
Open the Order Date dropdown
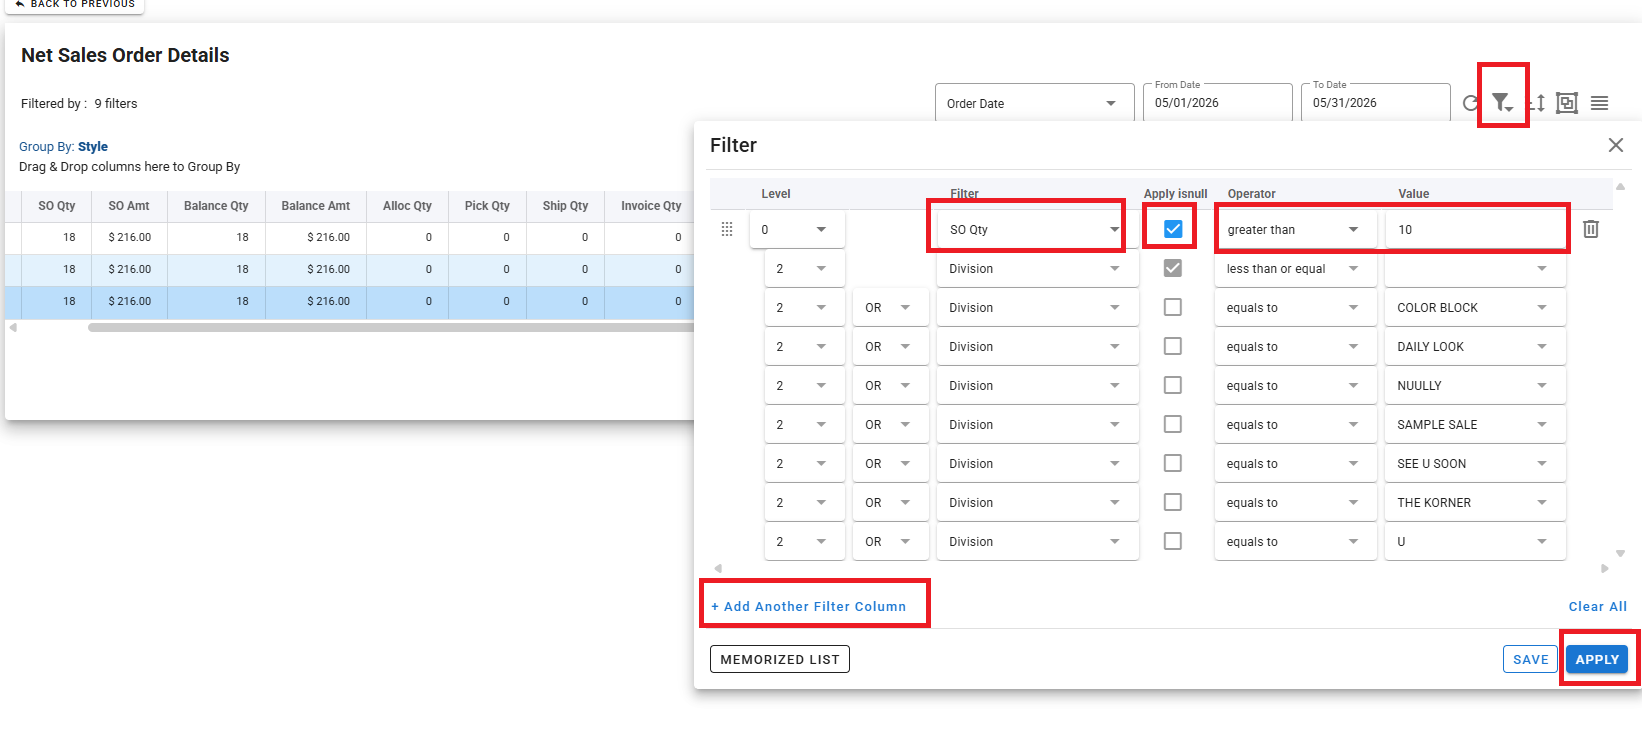[x=1034, y=103]
